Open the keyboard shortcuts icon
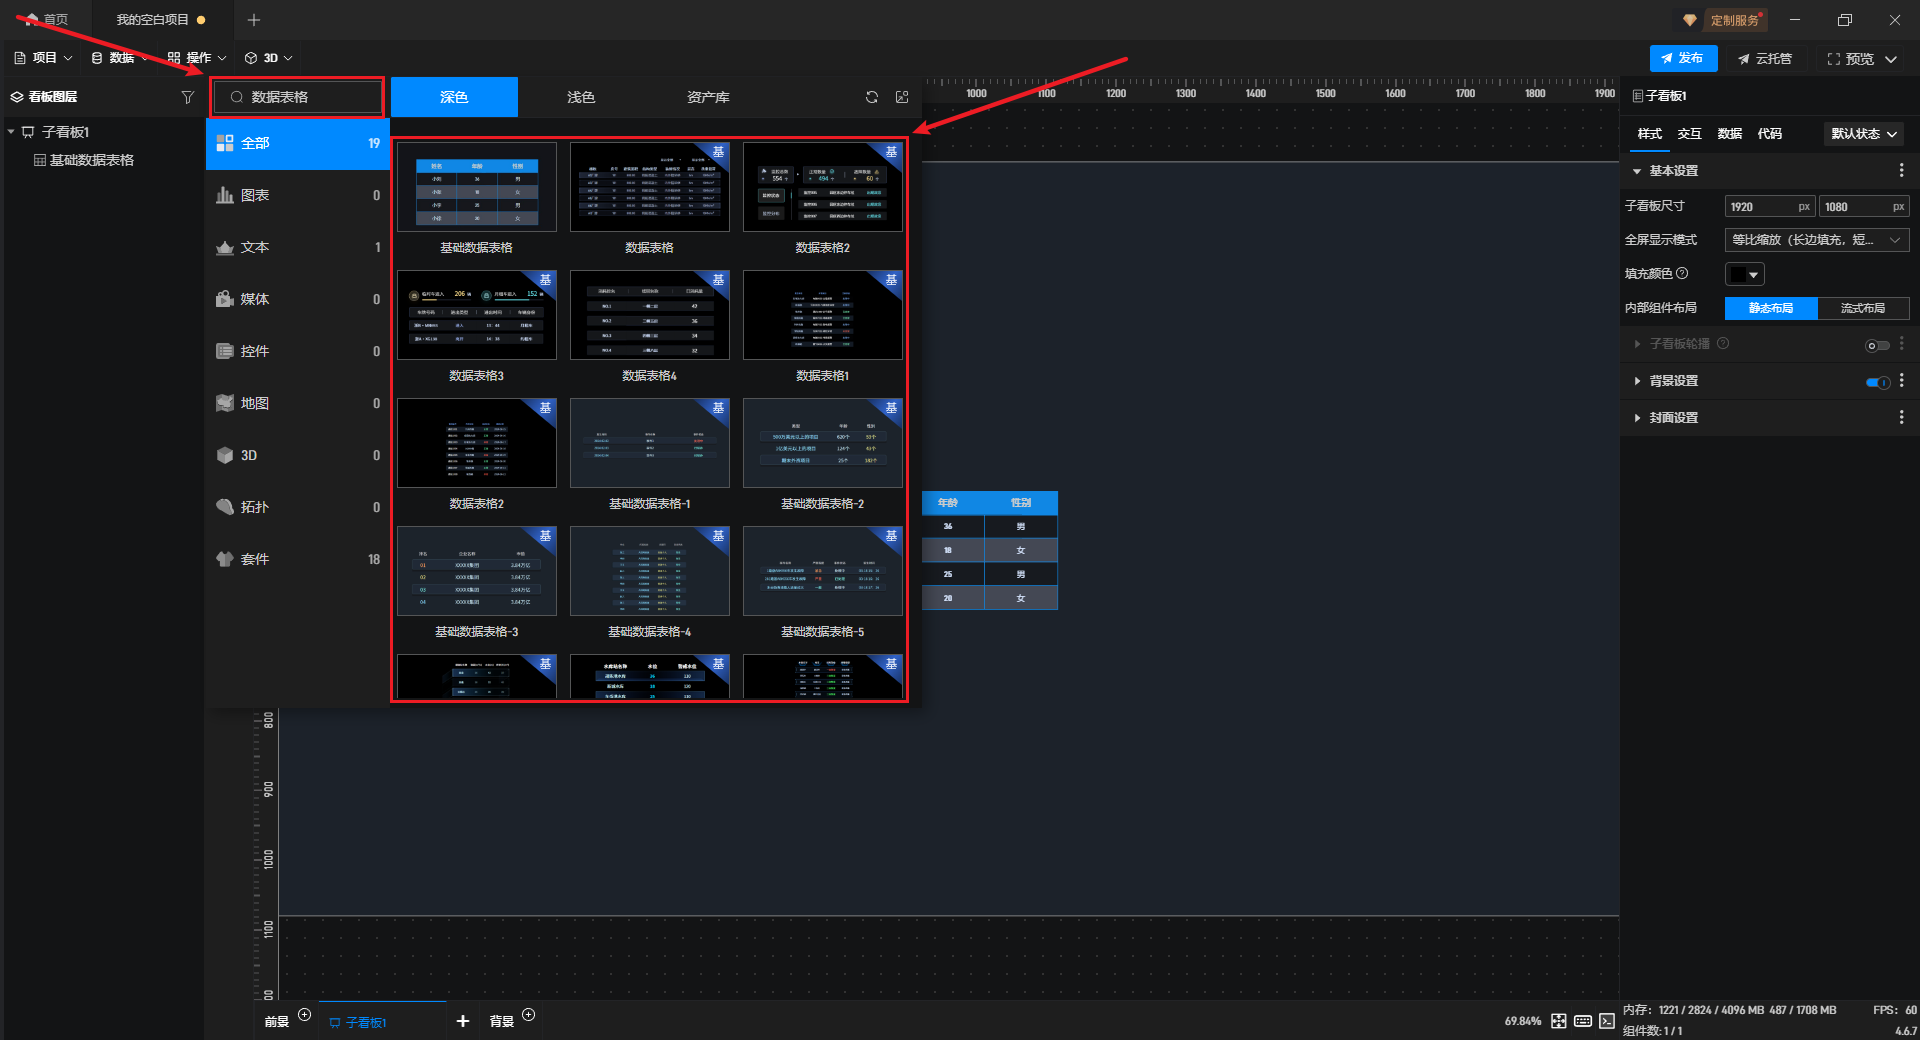This screenshot has height=1040, width=1920. pyautogui.click(x=1583, y=1021)
